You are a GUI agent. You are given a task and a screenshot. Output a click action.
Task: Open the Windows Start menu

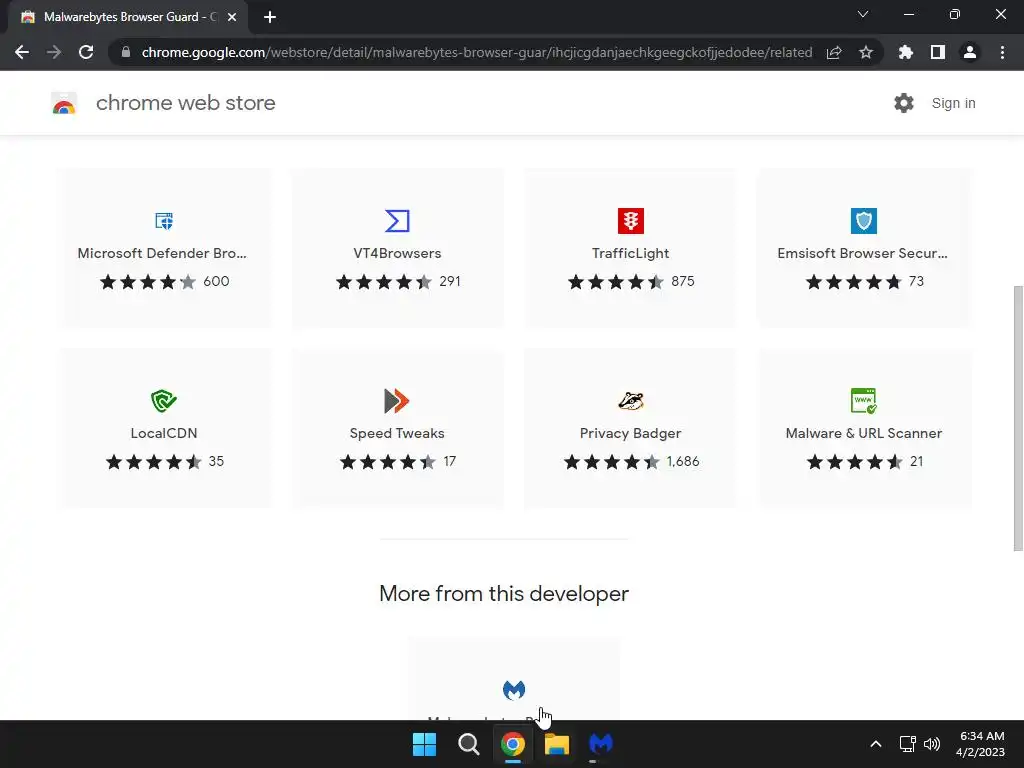[x=424, y=744]
